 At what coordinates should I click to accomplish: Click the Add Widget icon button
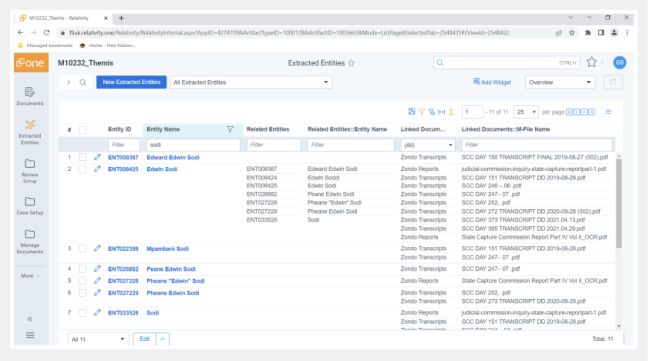click(x=492, y=82)
